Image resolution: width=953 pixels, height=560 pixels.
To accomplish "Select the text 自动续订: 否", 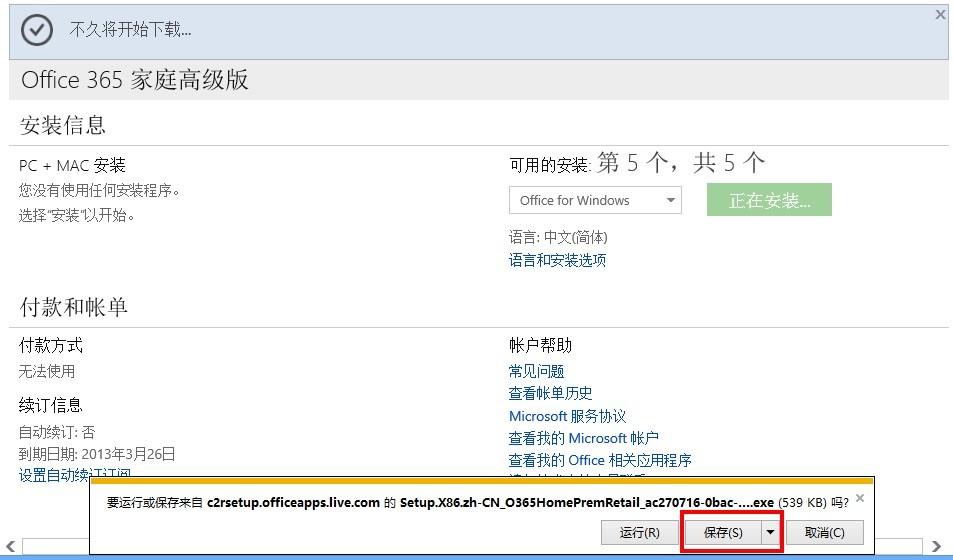I will coord(57,432).
